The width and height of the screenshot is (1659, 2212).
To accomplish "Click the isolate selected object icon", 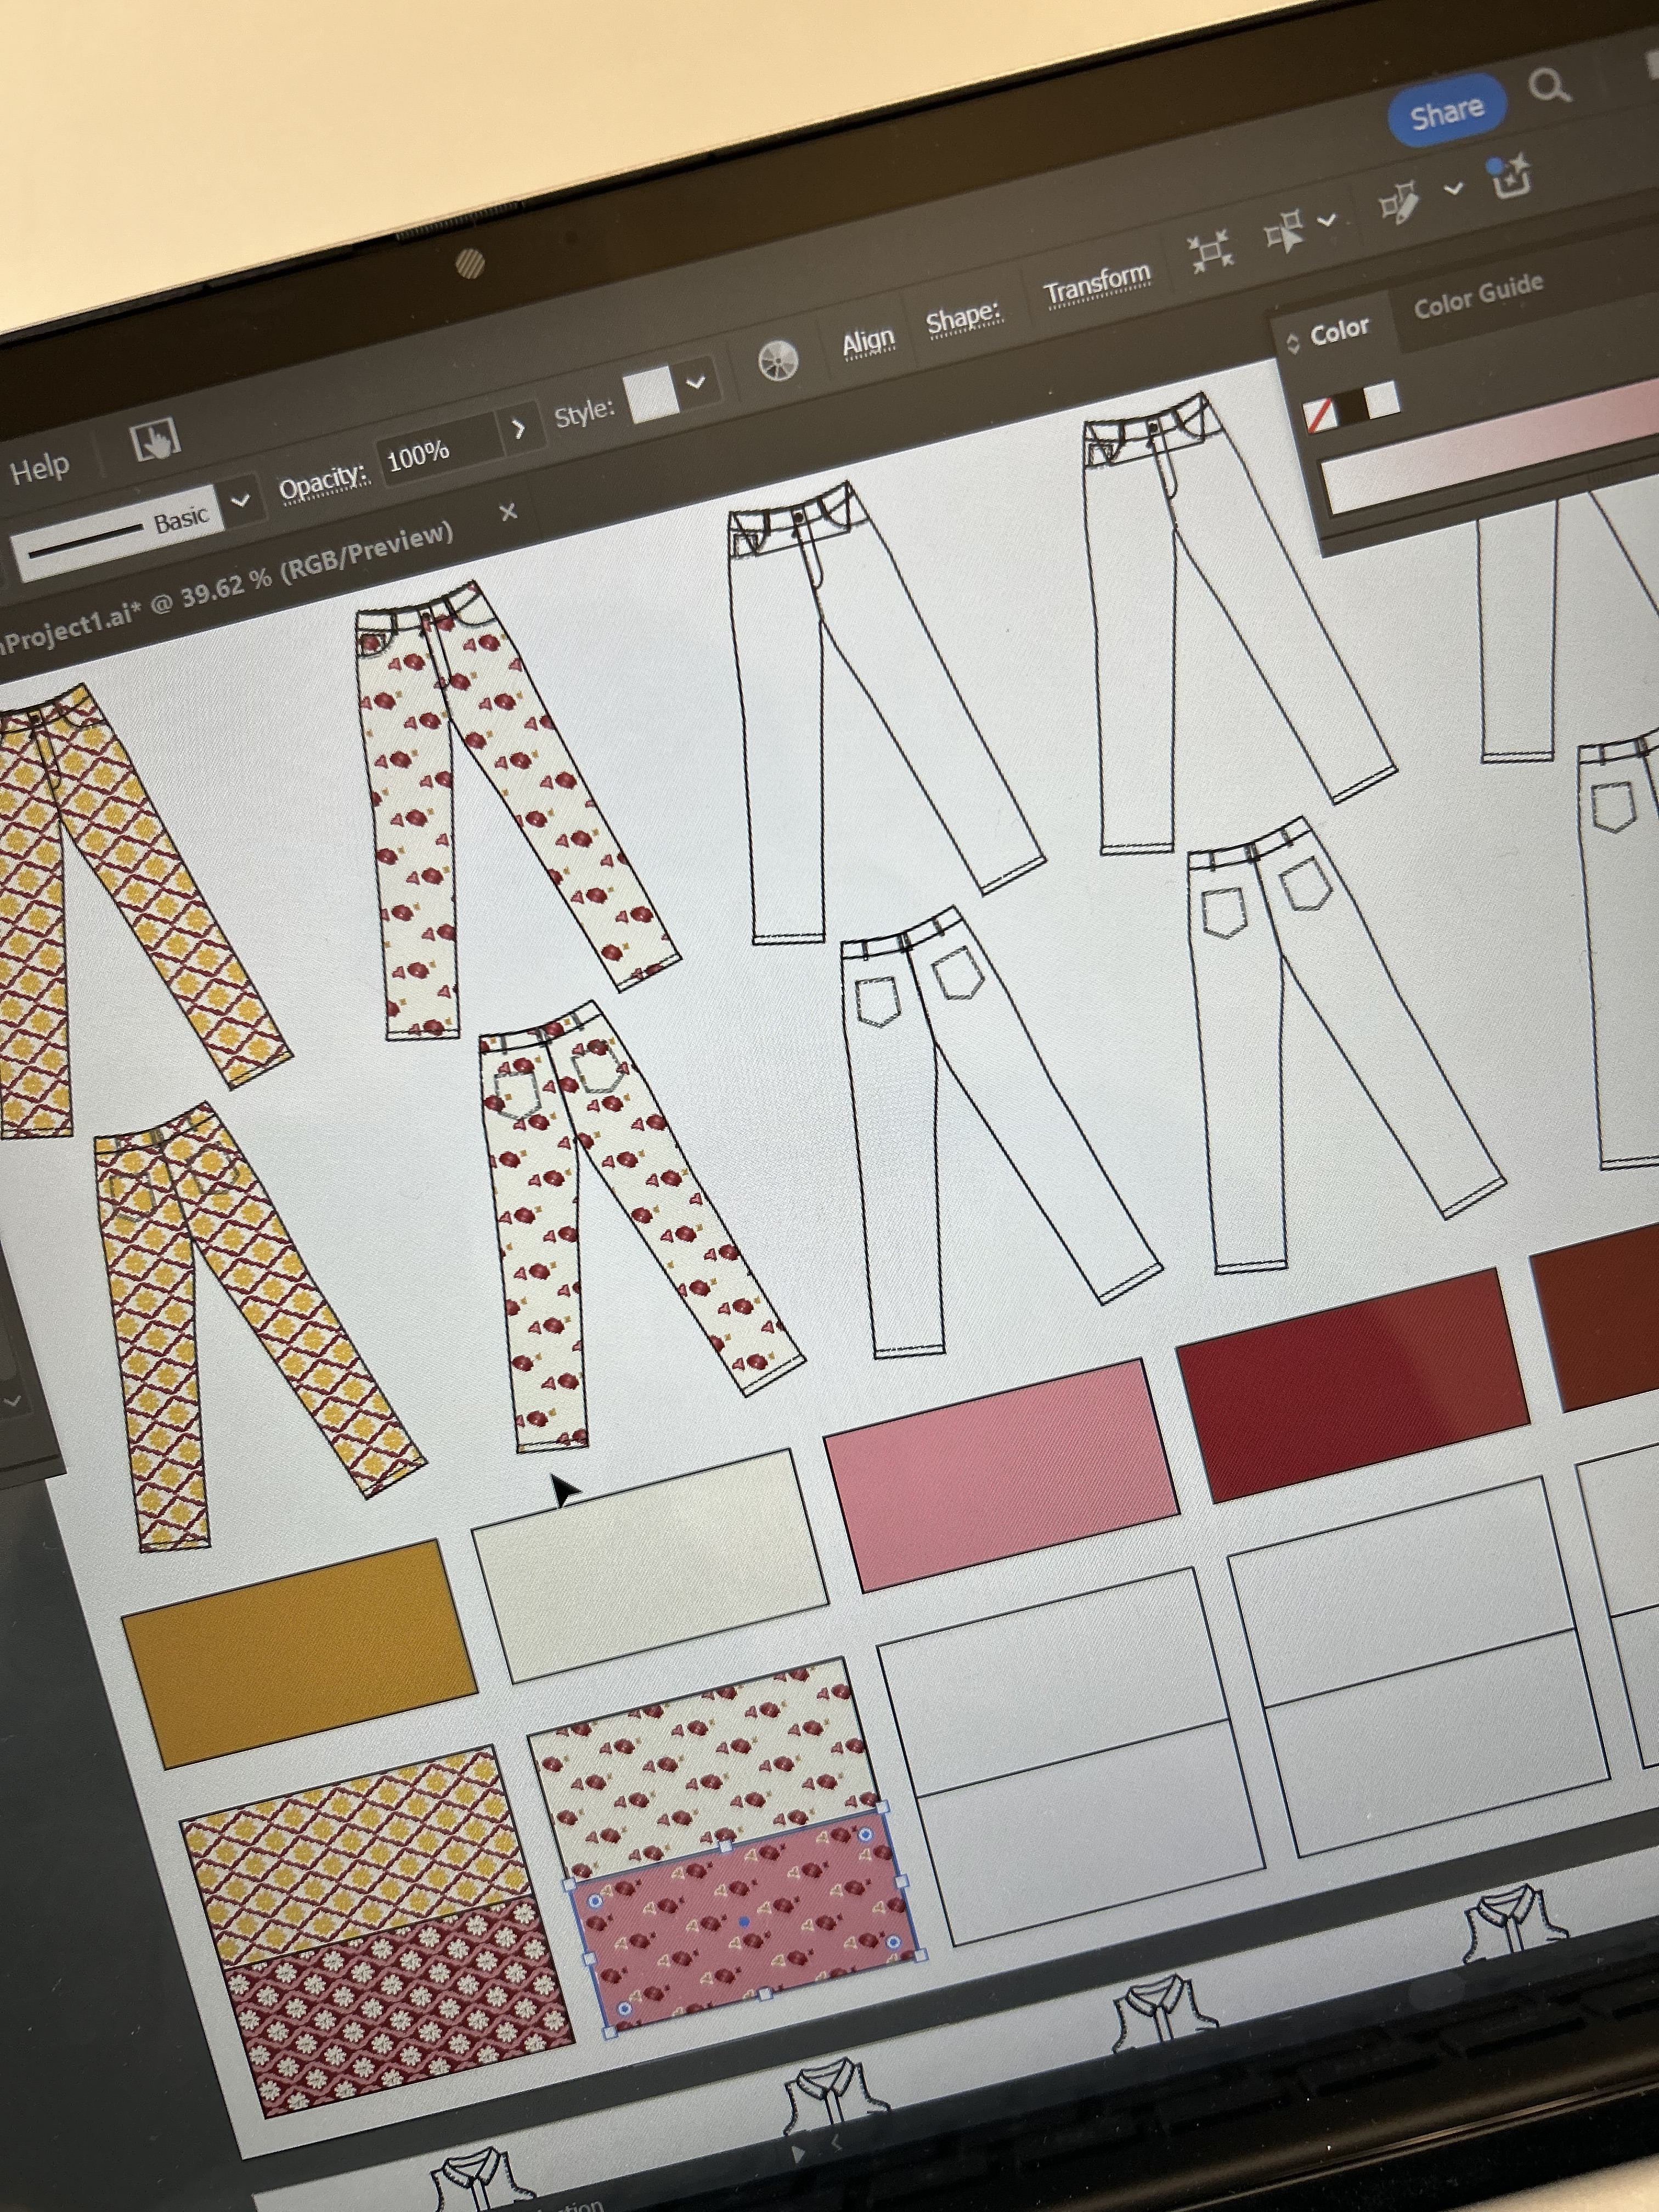I will coord(1210,251).
